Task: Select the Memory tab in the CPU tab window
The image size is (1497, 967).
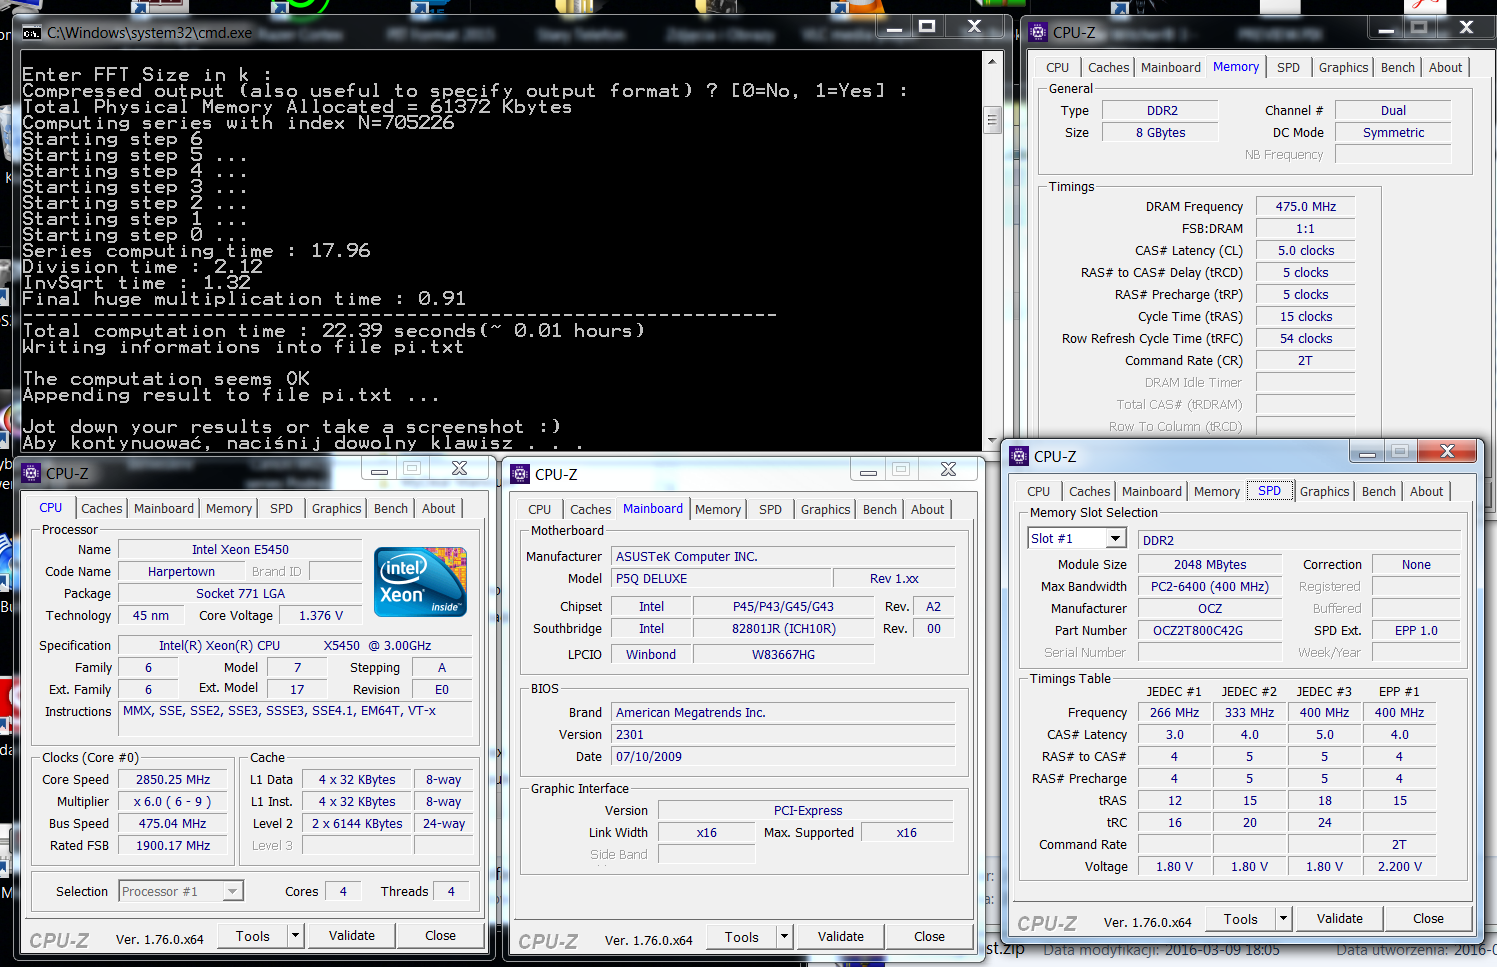Action: 229,508
